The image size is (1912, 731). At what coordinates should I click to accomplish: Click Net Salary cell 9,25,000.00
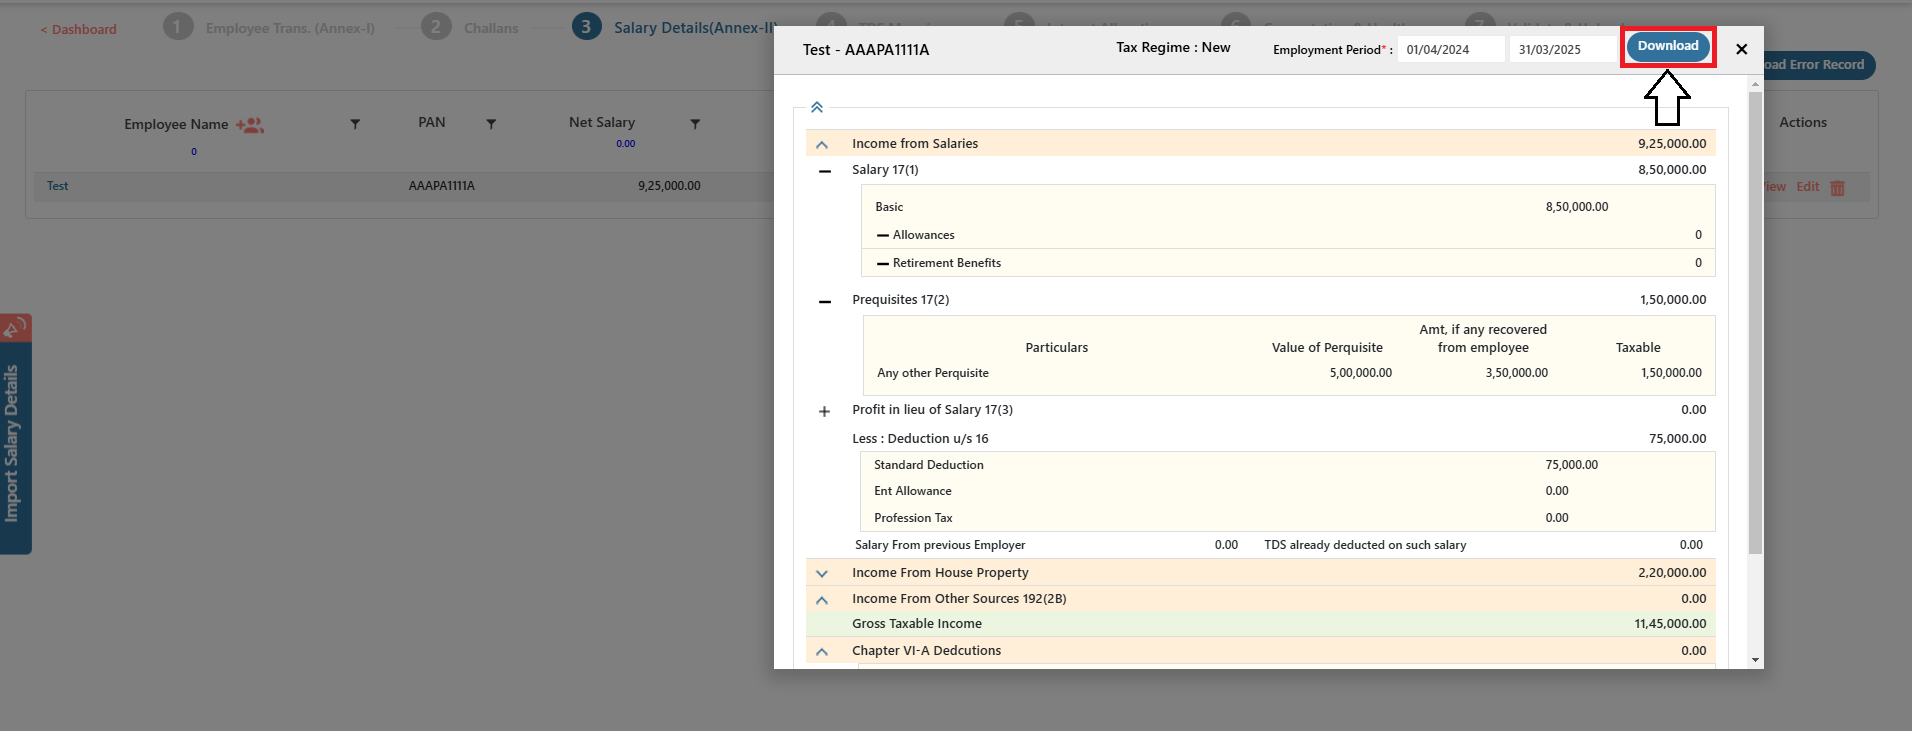click(669, 186)
